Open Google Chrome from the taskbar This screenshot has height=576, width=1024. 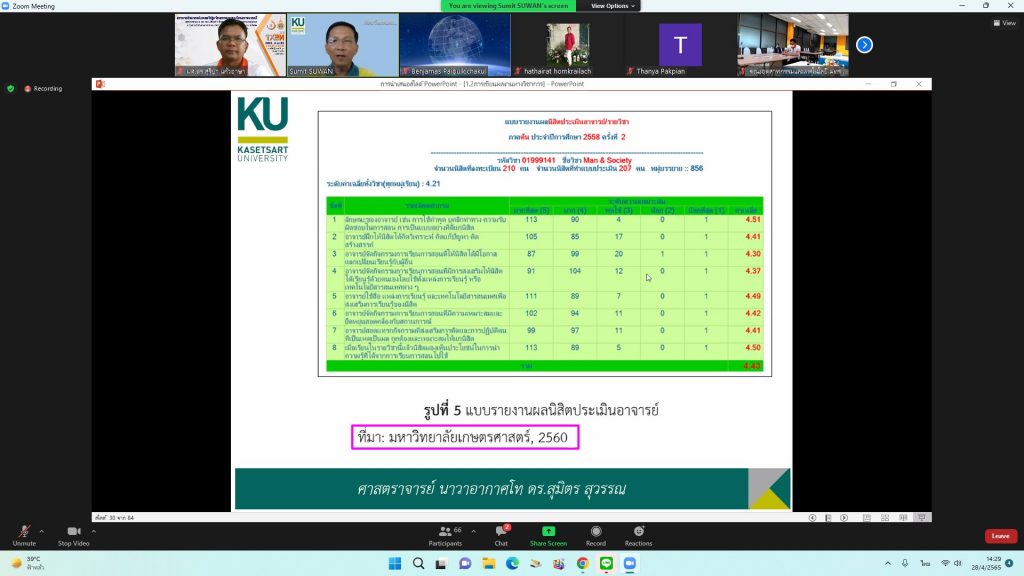point(582,564)
